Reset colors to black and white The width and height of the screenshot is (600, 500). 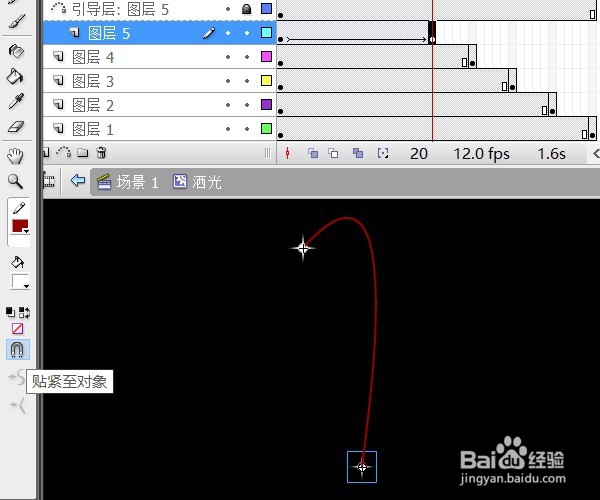pos(10,312)
